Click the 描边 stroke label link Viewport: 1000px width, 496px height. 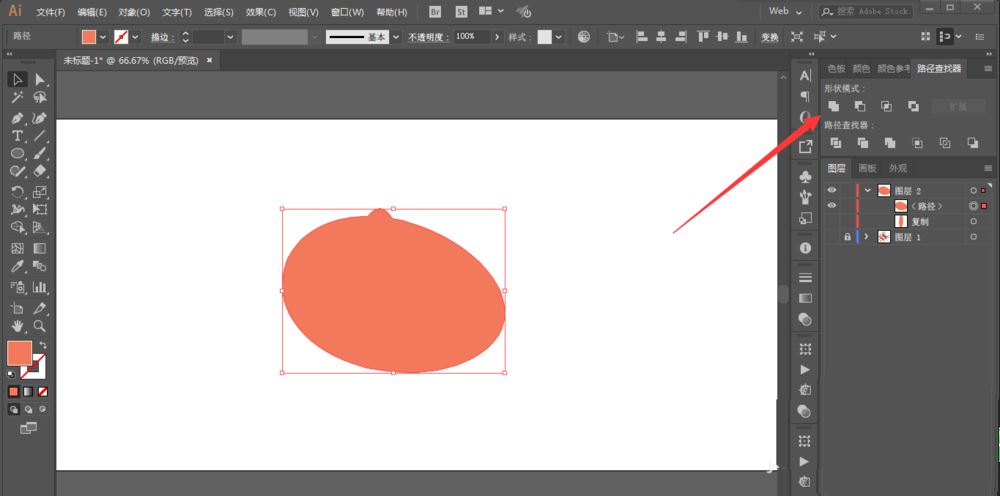point(160,36)
